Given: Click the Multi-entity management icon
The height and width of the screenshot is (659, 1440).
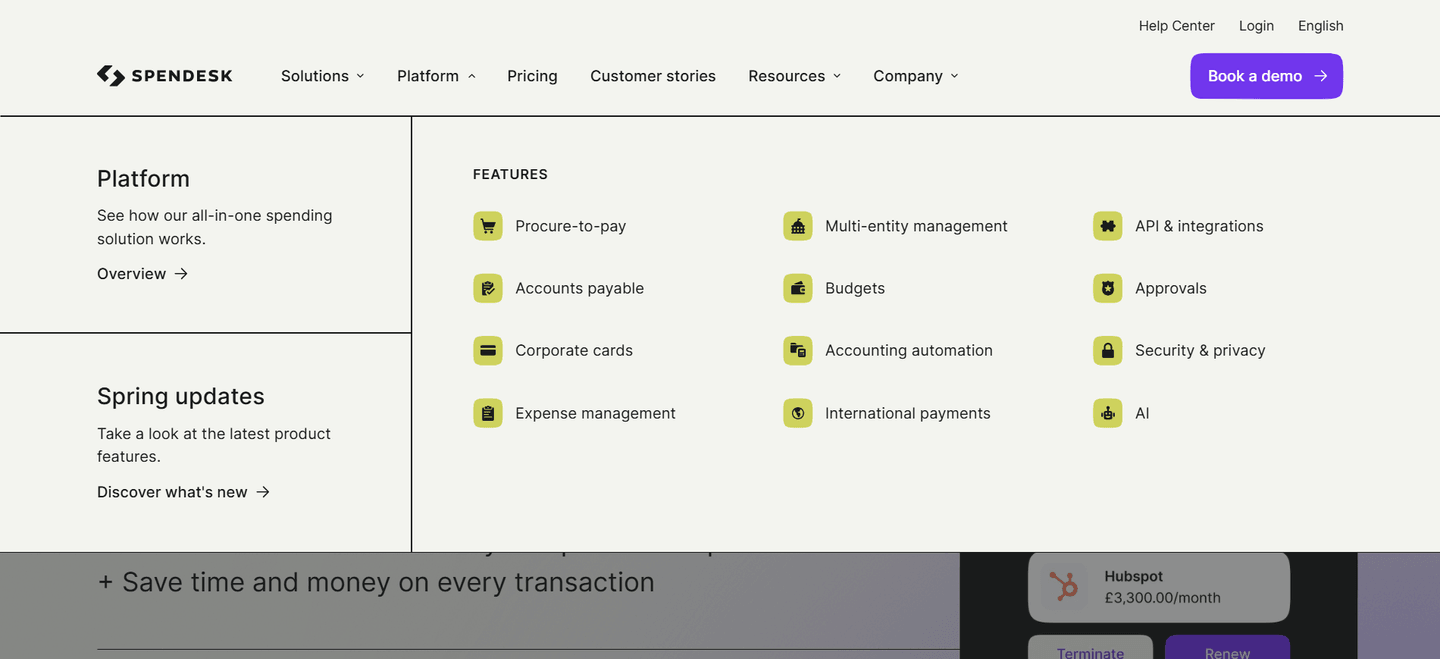Looking at the screenshot, I should [x=798, y=226].
